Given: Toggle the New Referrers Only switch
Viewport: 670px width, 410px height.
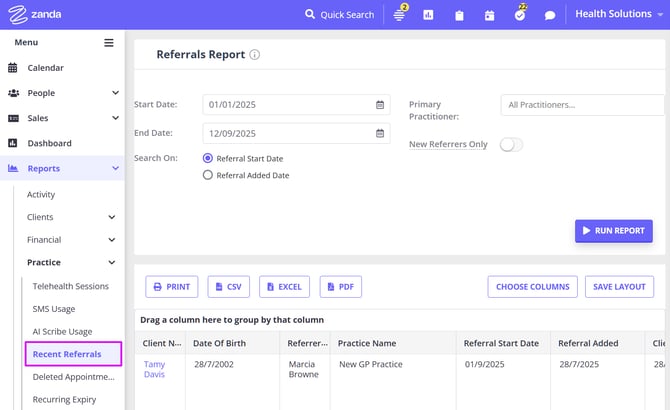Looking at the screenshot, I should (x=511, y=144).
